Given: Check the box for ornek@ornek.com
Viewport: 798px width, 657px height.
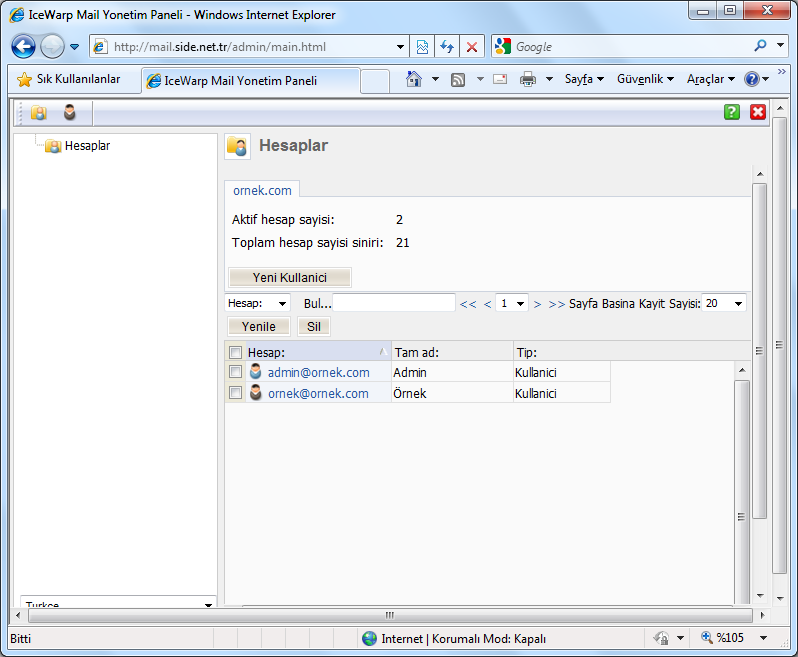Looking at the screenshot, I should pyautogui.click(x=235, y=393).
